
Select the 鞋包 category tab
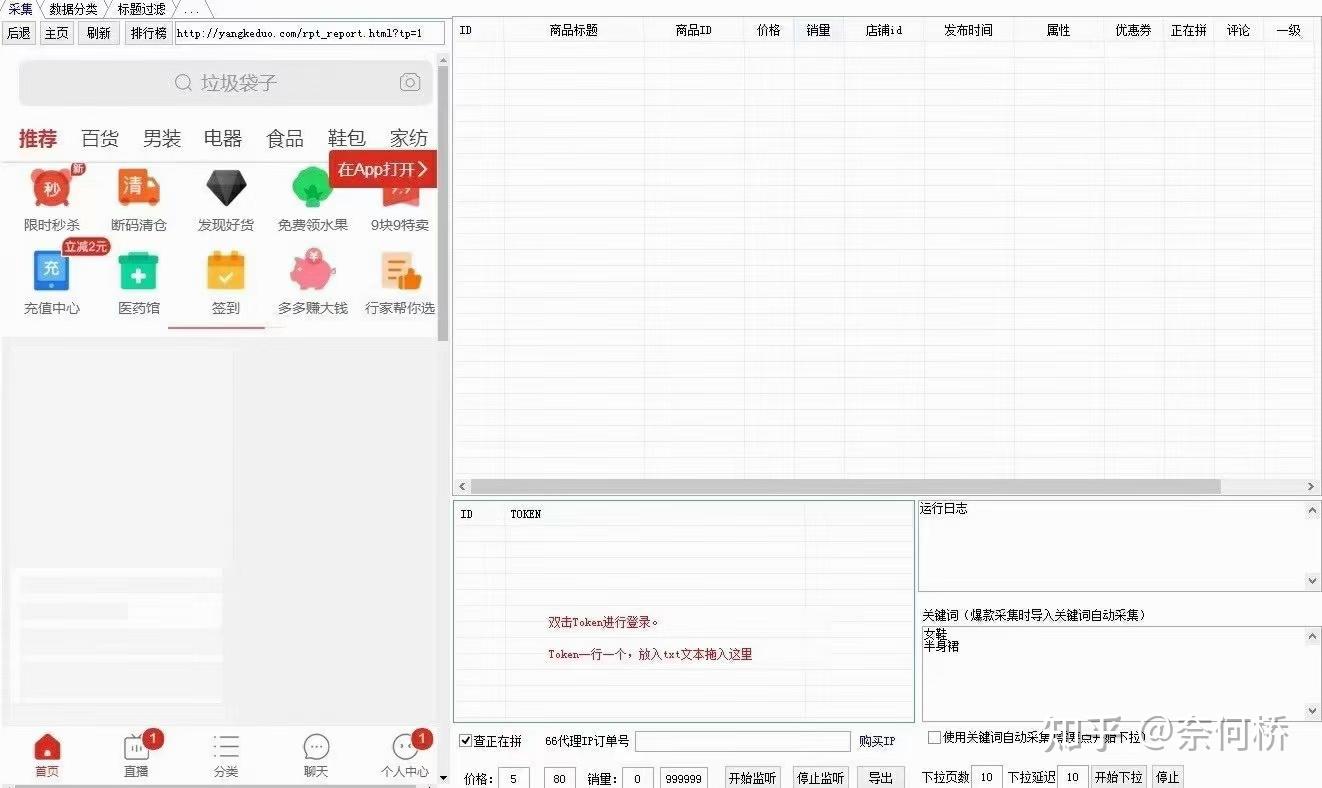click(x=347, y=139)
